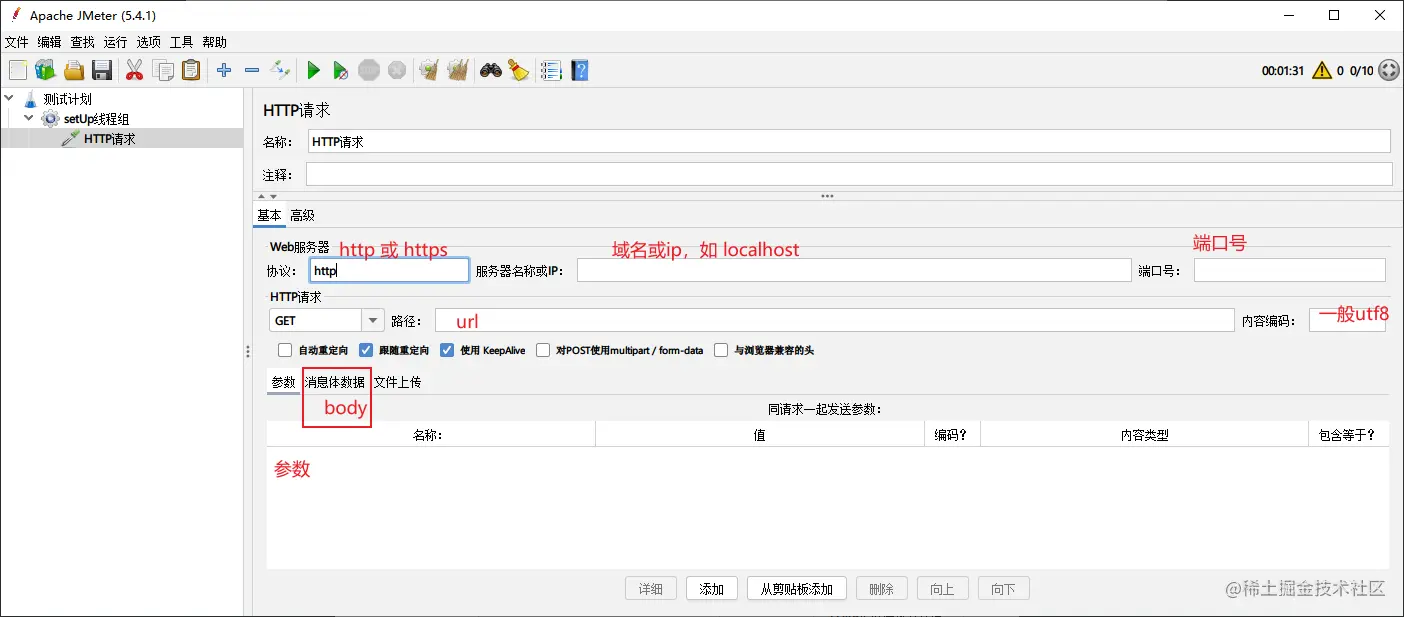1404x617 pixels.
Task: Click the 添加 button
Action: 712,589
